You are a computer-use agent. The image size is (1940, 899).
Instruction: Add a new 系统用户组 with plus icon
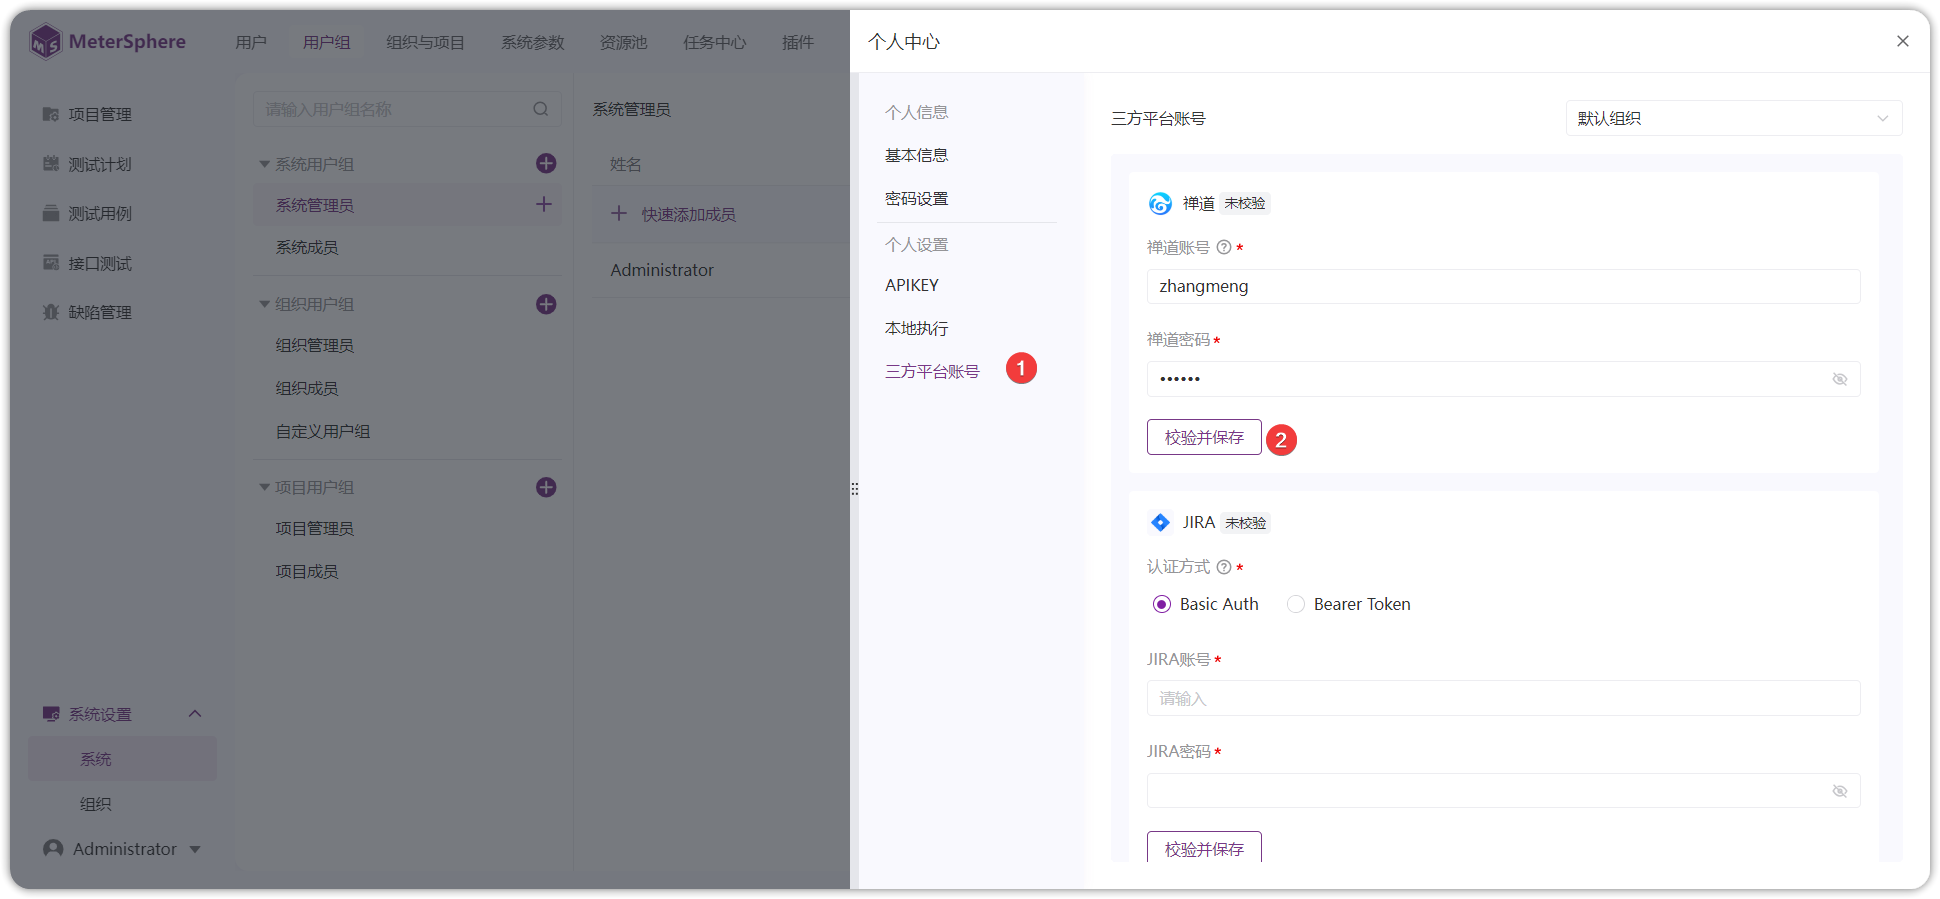546,163
